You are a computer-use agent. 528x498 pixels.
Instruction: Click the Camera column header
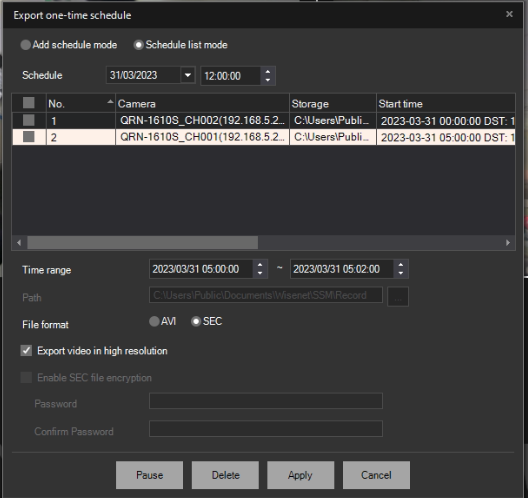pyautogui.click(x=202, y=103)
